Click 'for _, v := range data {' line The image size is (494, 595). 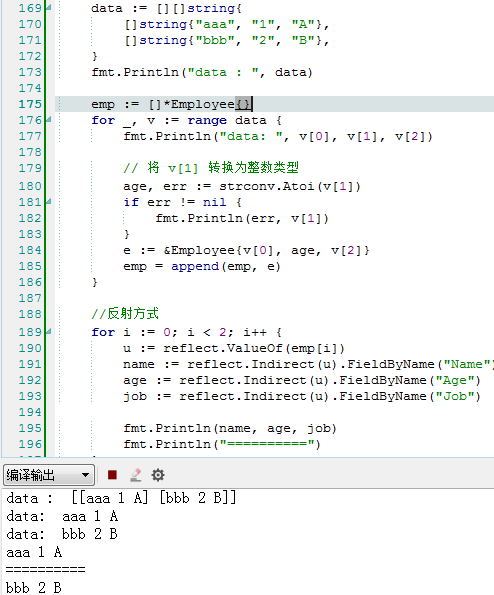coord(186,120)
